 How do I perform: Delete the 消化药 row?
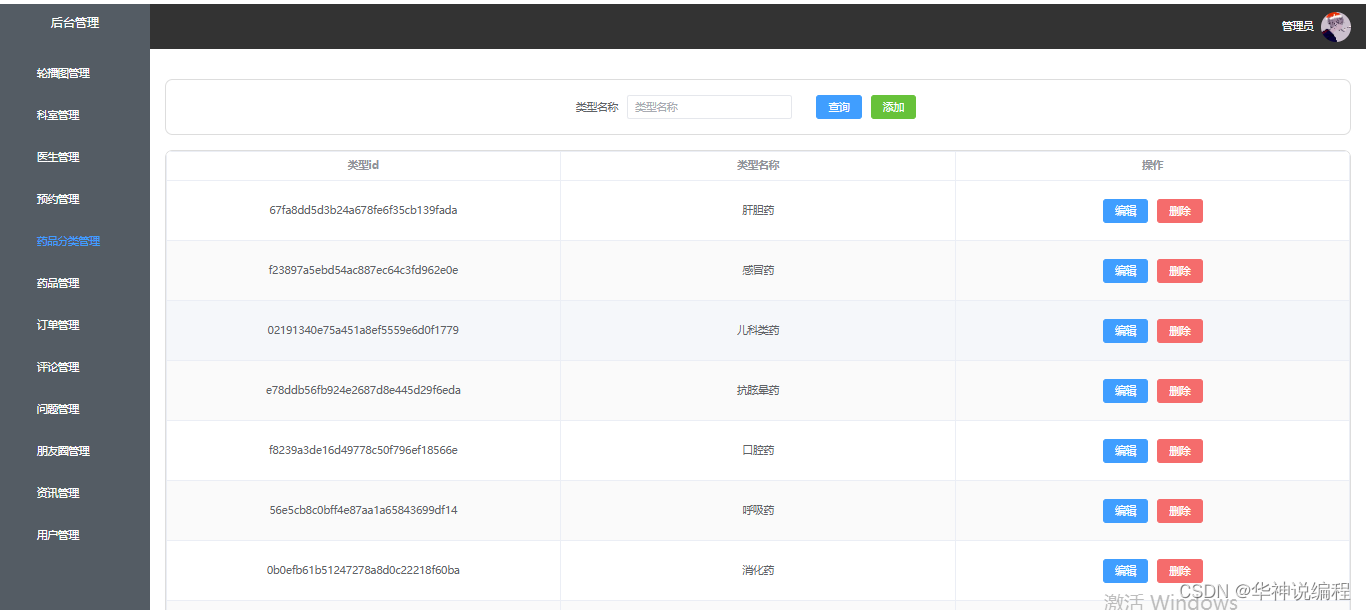(1180, 571)
